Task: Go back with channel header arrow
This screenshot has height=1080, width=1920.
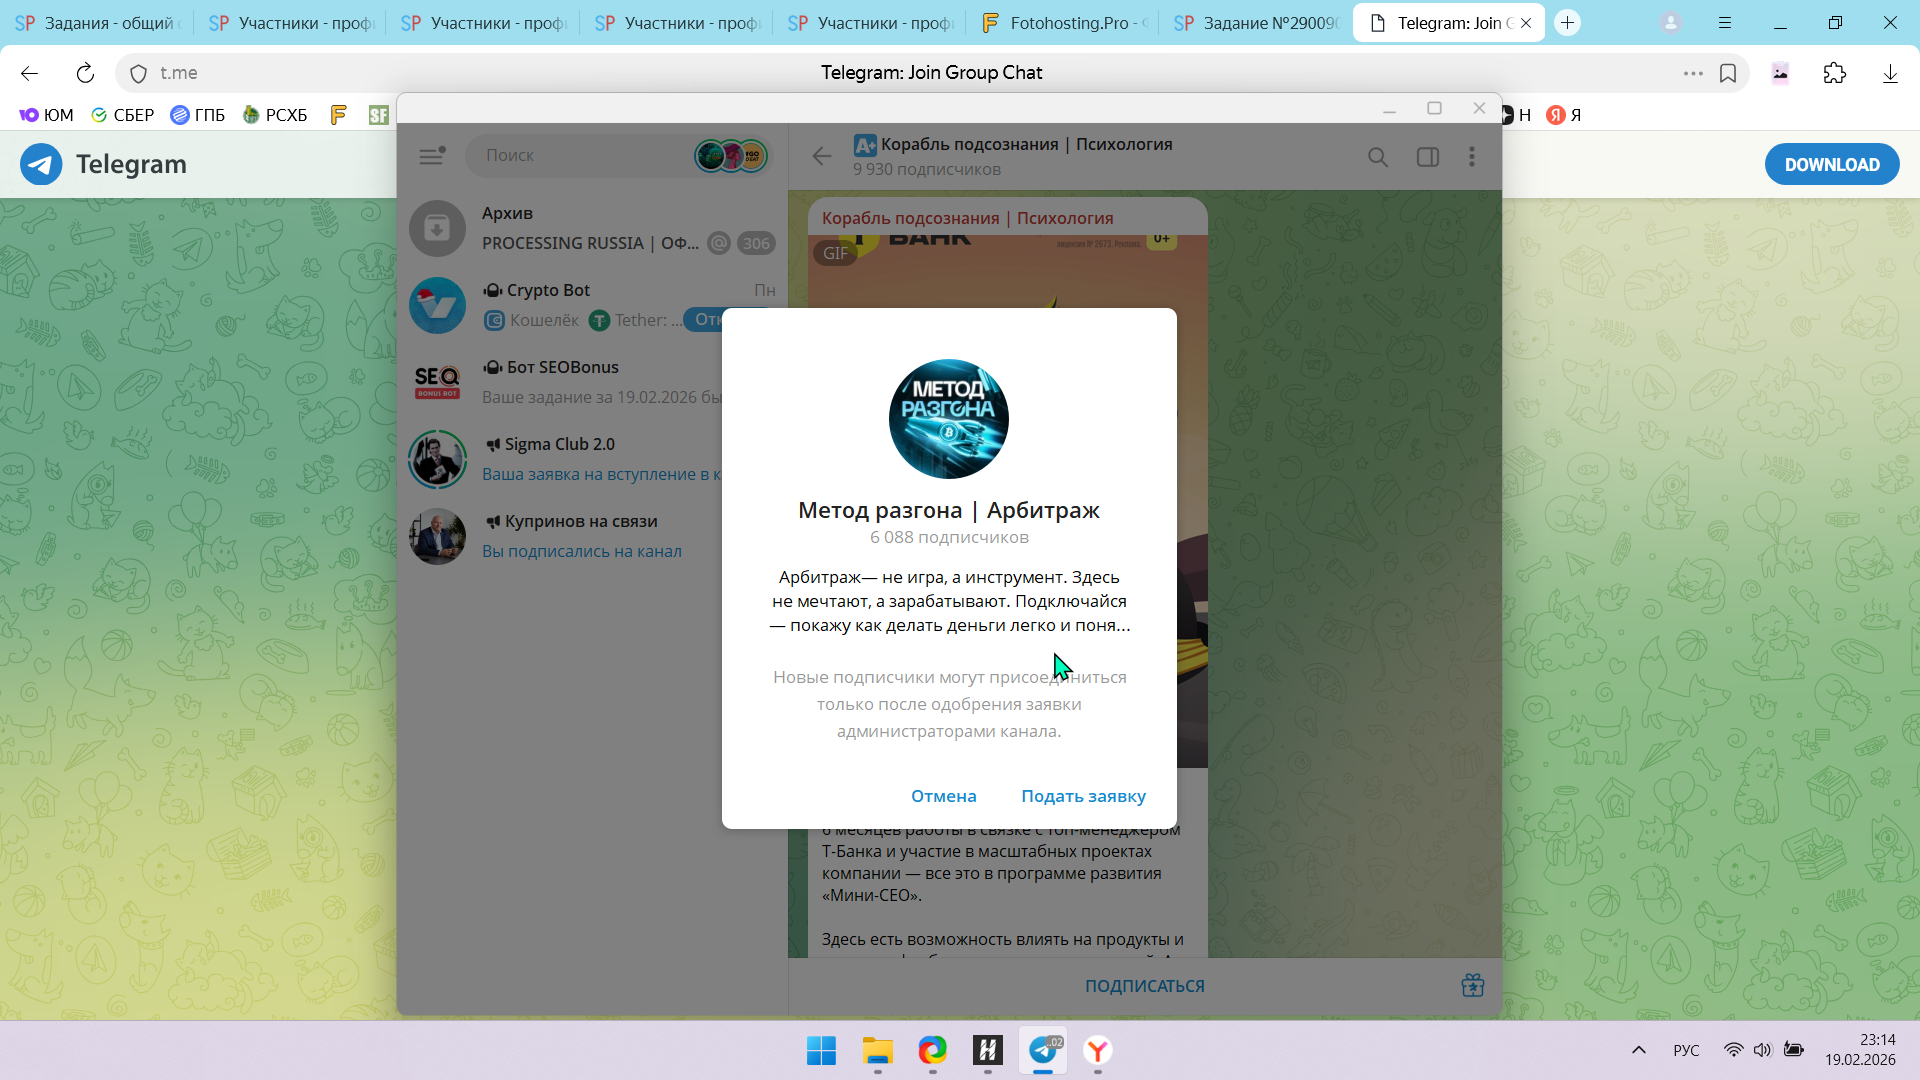Action: pos(822,156)
